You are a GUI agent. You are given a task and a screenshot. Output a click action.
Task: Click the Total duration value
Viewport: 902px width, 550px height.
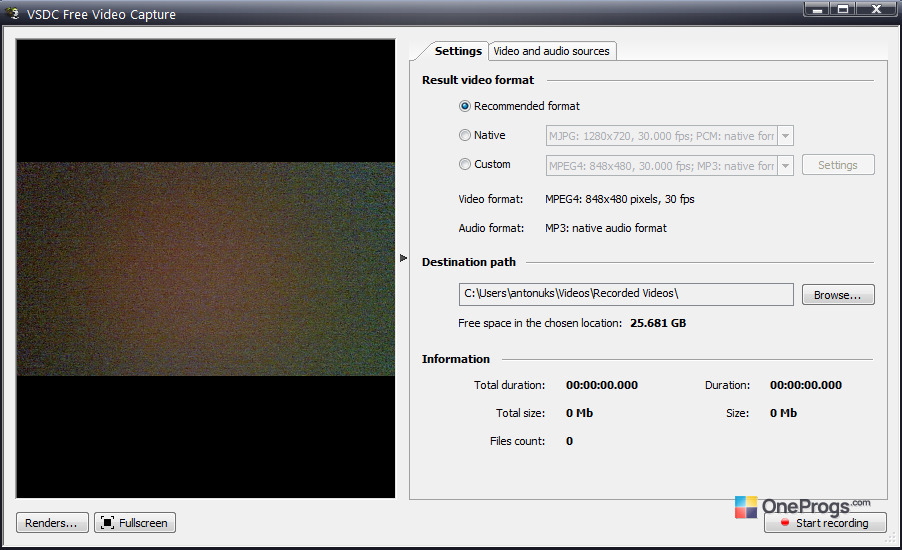(x=602, y=385)
